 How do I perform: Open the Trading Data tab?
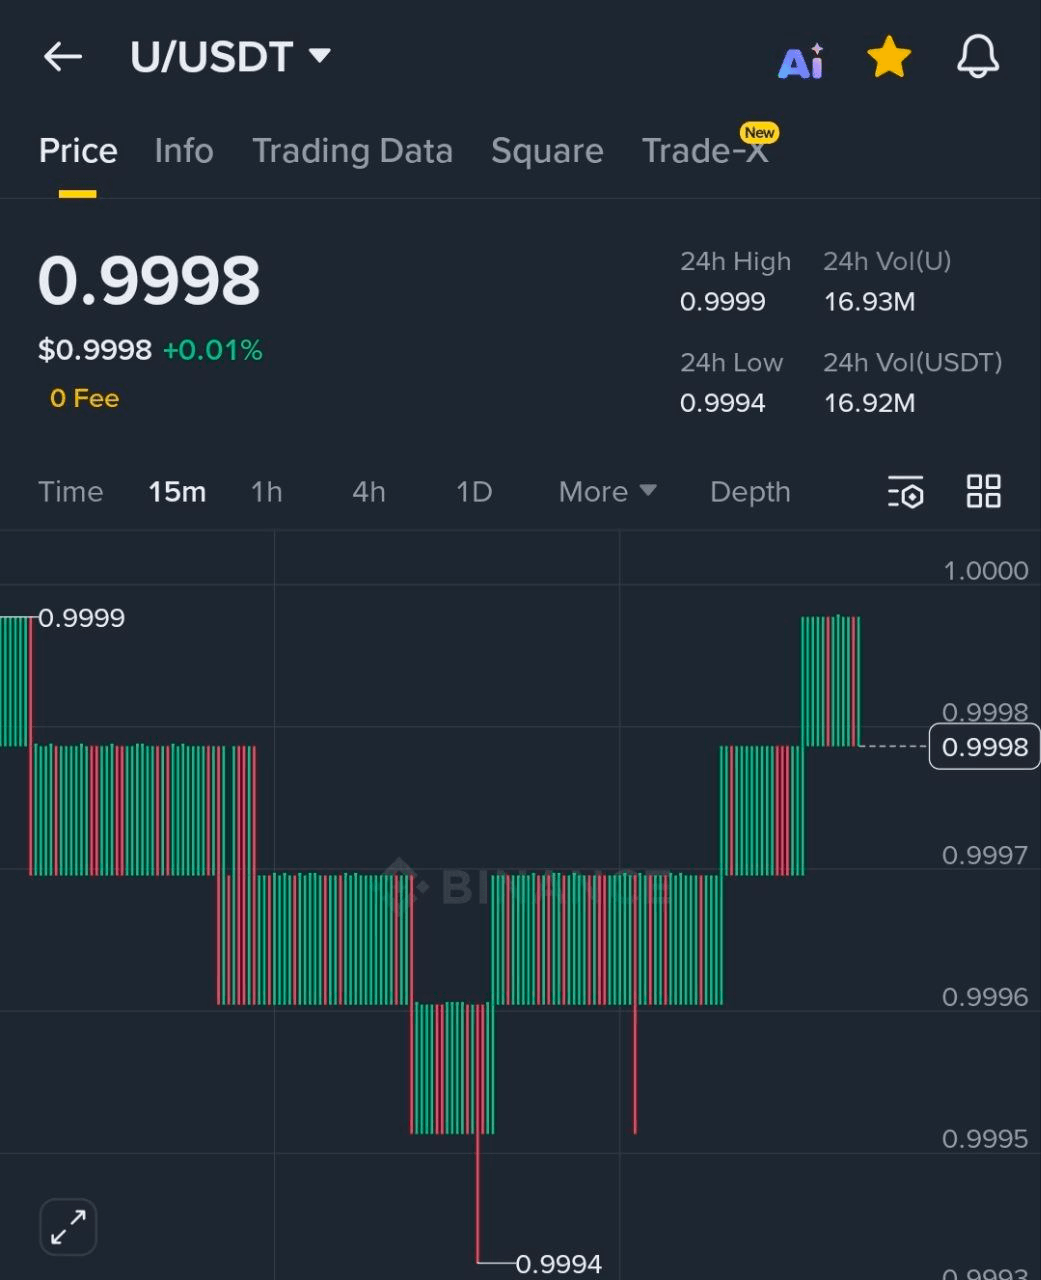tap(353, 151)
